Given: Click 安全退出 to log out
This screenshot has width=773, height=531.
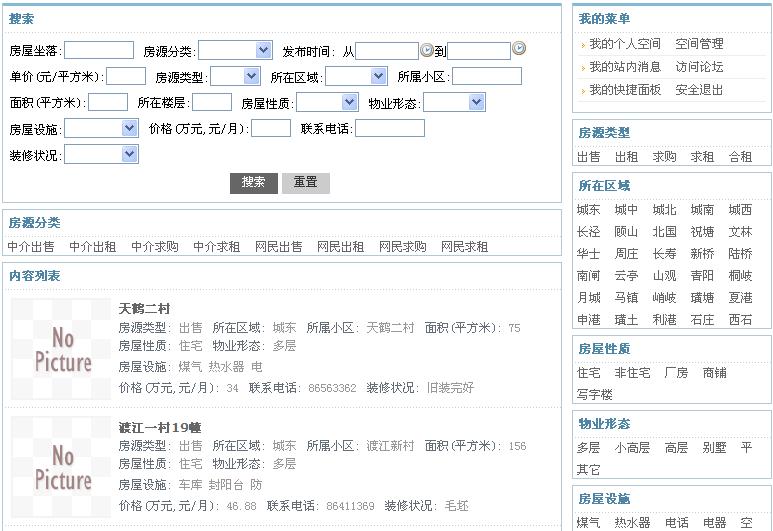Looking at the screenshot, I should click(x=699, y=90).
